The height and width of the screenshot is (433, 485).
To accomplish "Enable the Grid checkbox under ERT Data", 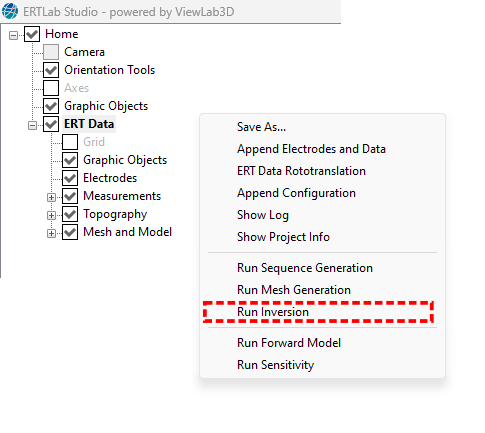I will [70, 142].
